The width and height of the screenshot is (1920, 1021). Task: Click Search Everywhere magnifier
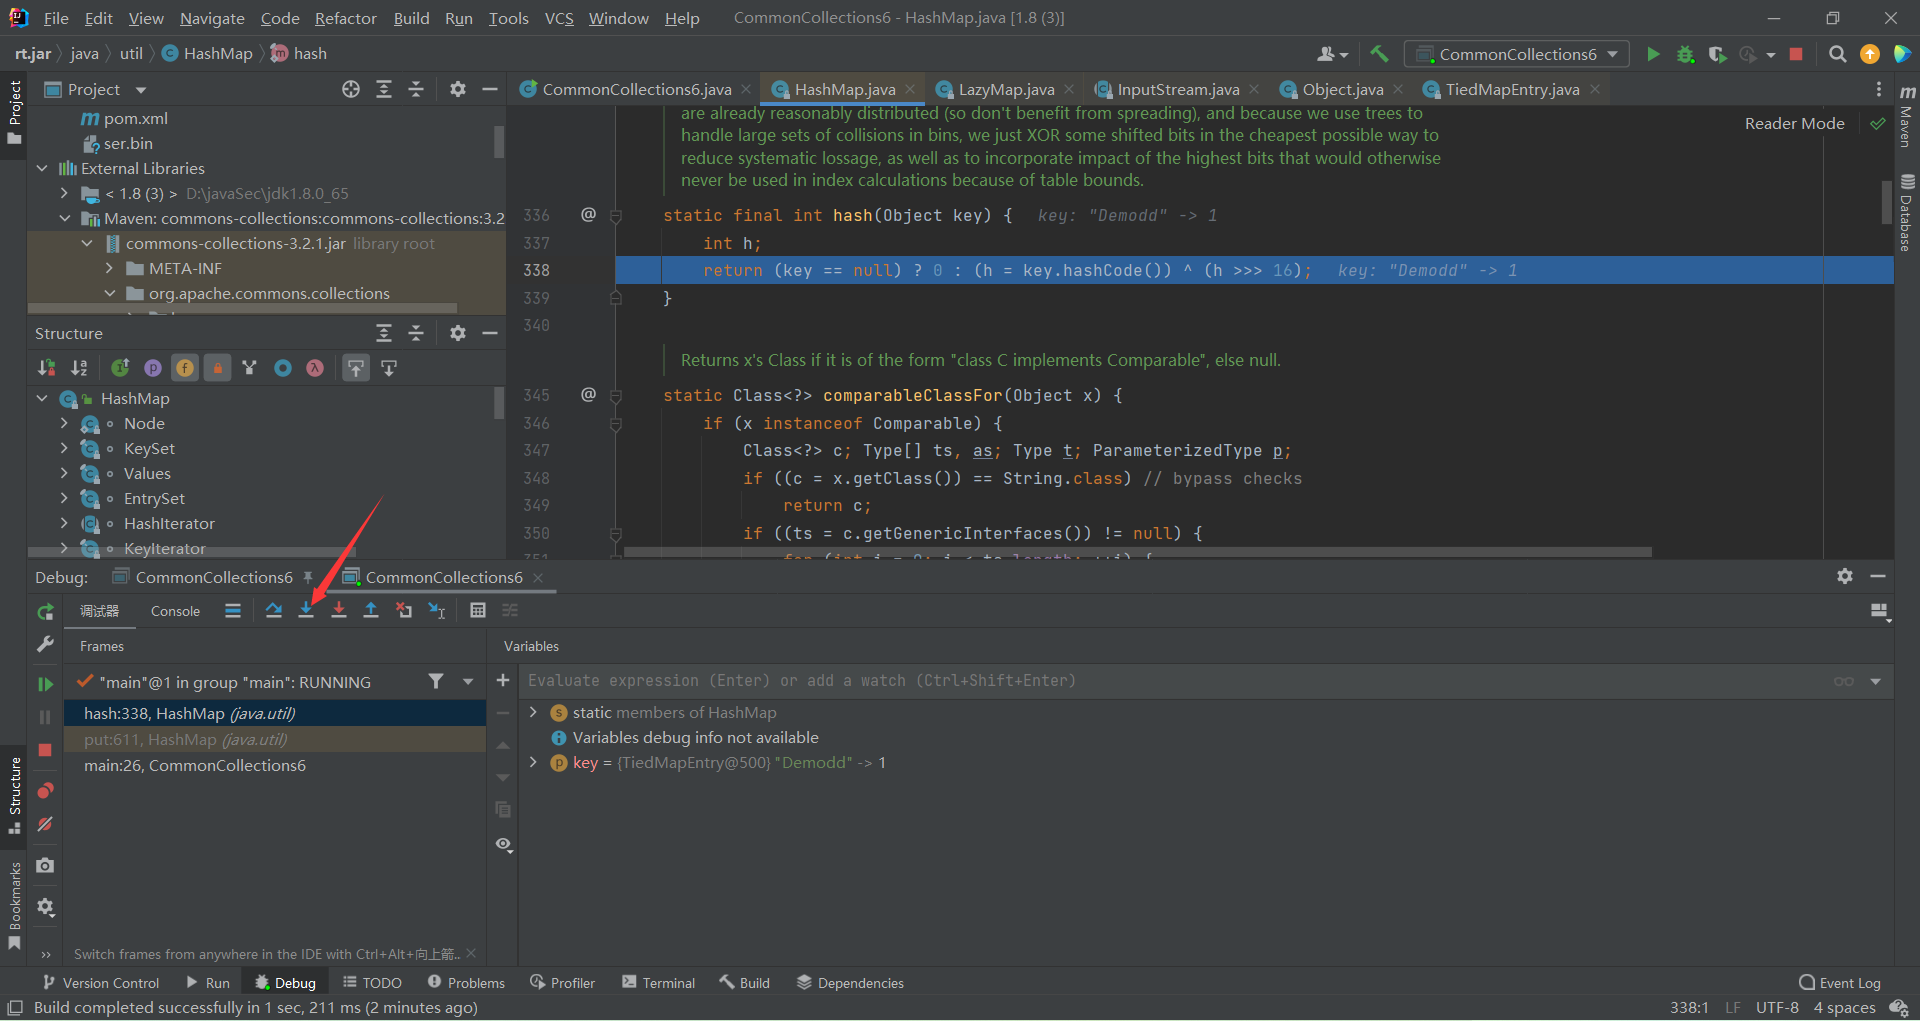coord(1837,54)
